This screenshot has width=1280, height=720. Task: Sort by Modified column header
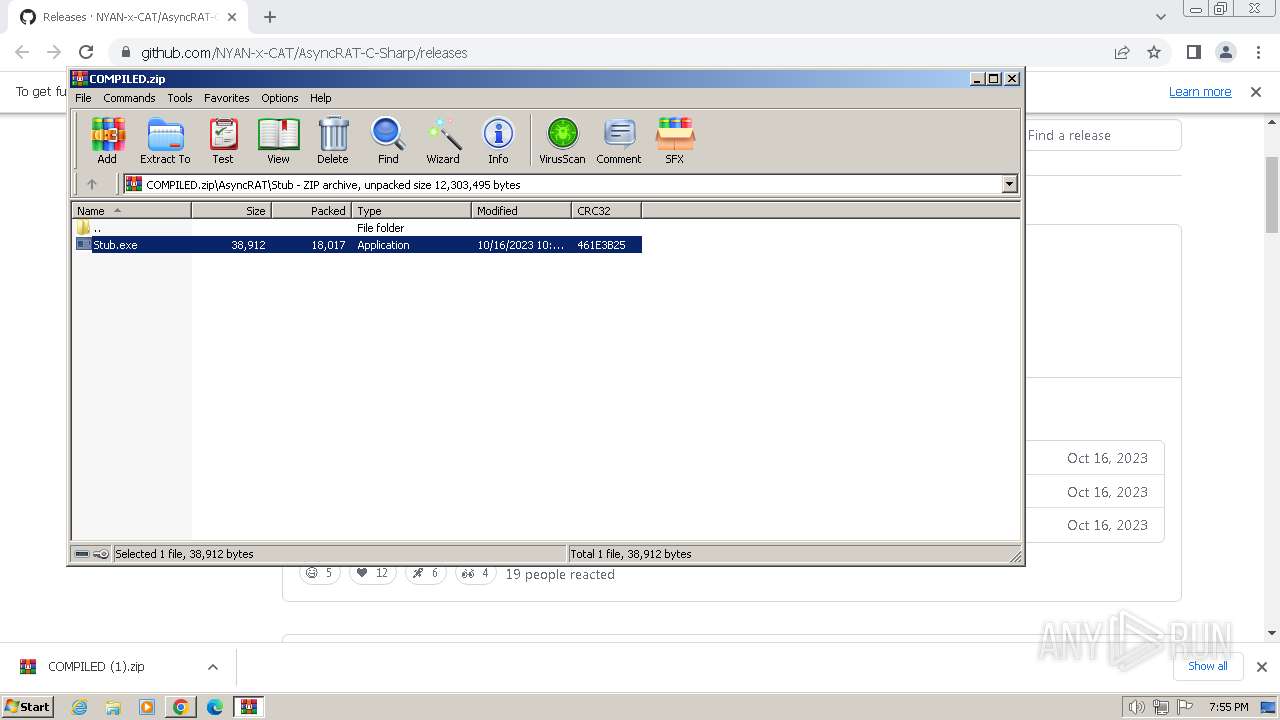521,210
